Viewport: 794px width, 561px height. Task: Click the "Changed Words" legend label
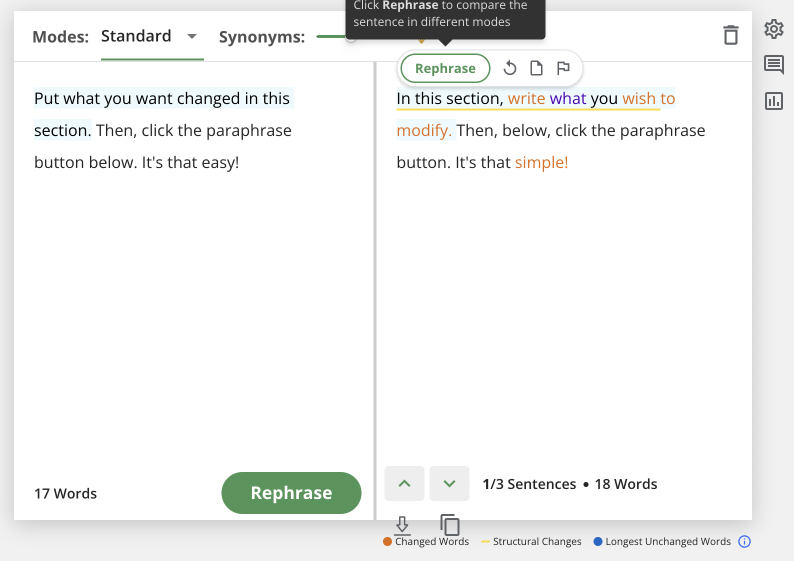432,541
